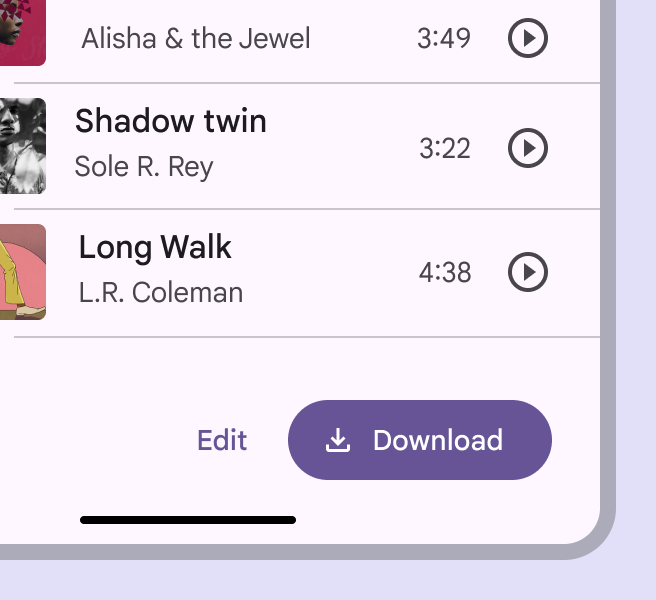656x600 pixels.
Task: Select the pink album cover thumbnail
Action: (22, 32)
